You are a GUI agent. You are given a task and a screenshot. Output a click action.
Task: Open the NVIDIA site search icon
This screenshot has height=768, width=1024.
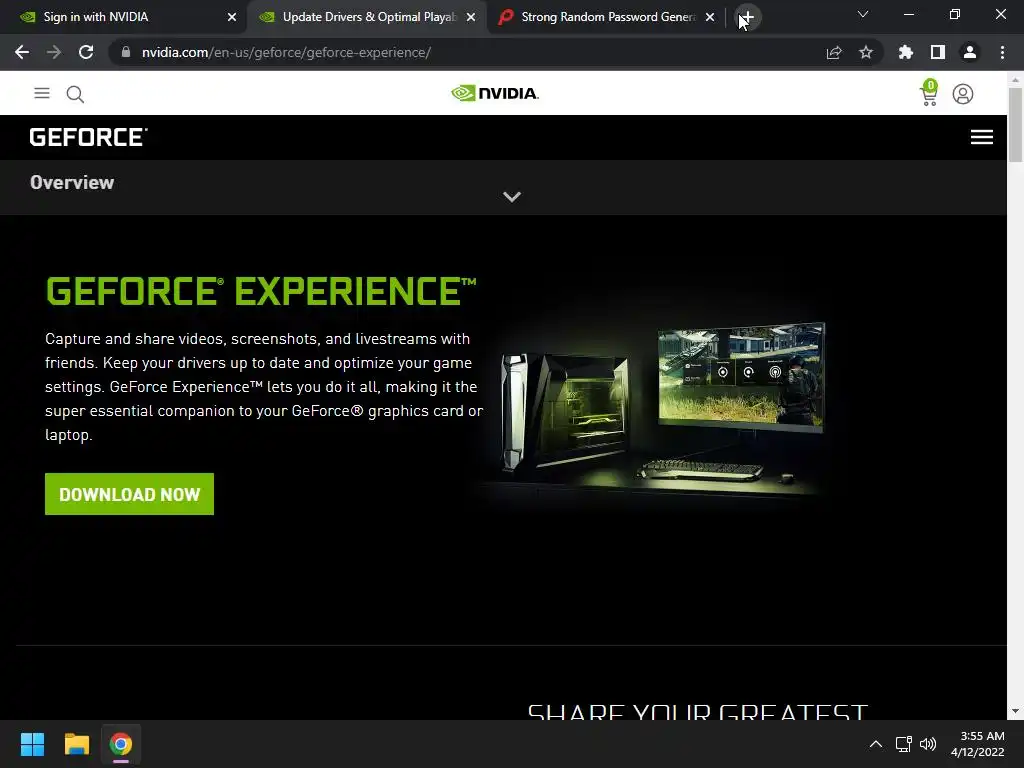(x=75, y=94)
